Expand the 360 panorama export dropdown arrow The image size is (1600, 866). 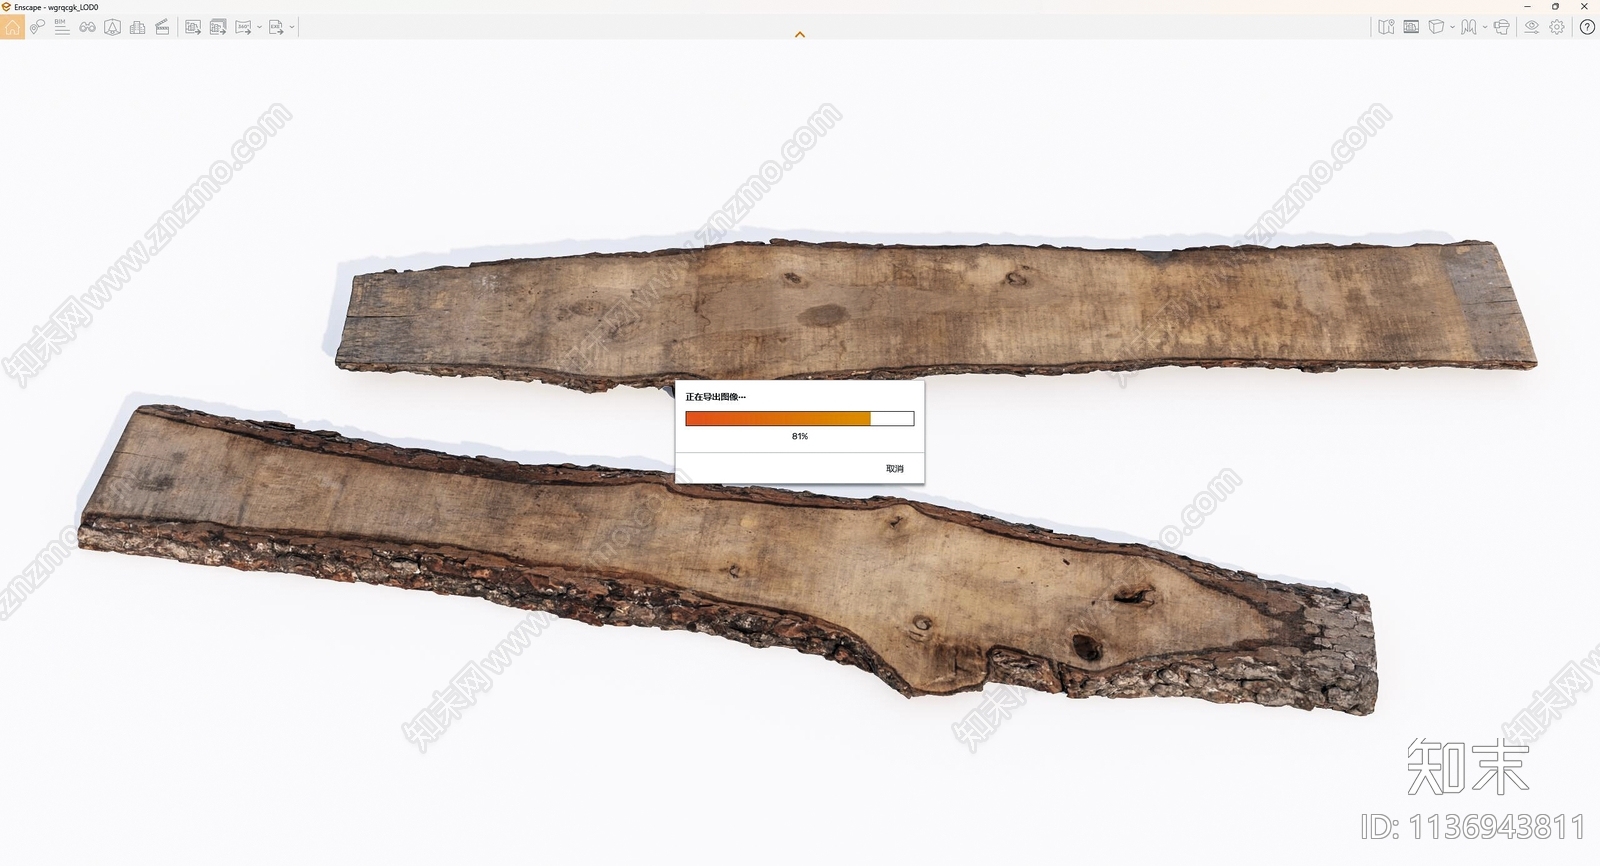click(259, 27)
